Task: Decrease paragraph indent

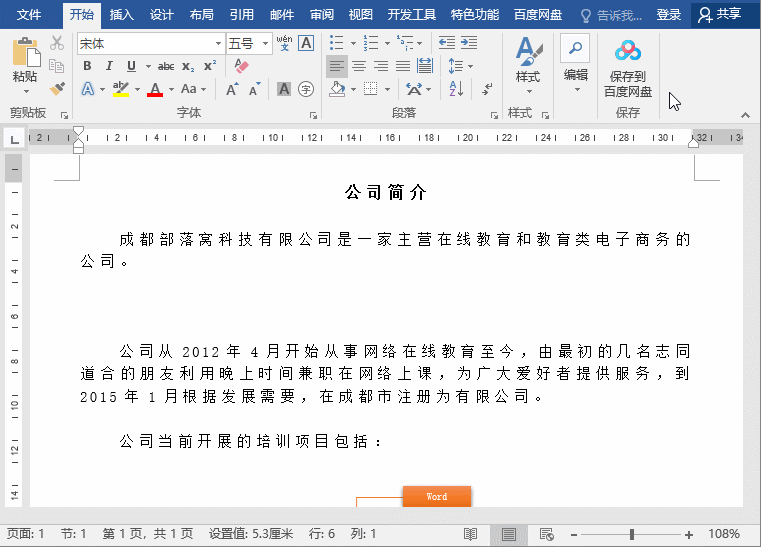Action: [x=447, y=43]
